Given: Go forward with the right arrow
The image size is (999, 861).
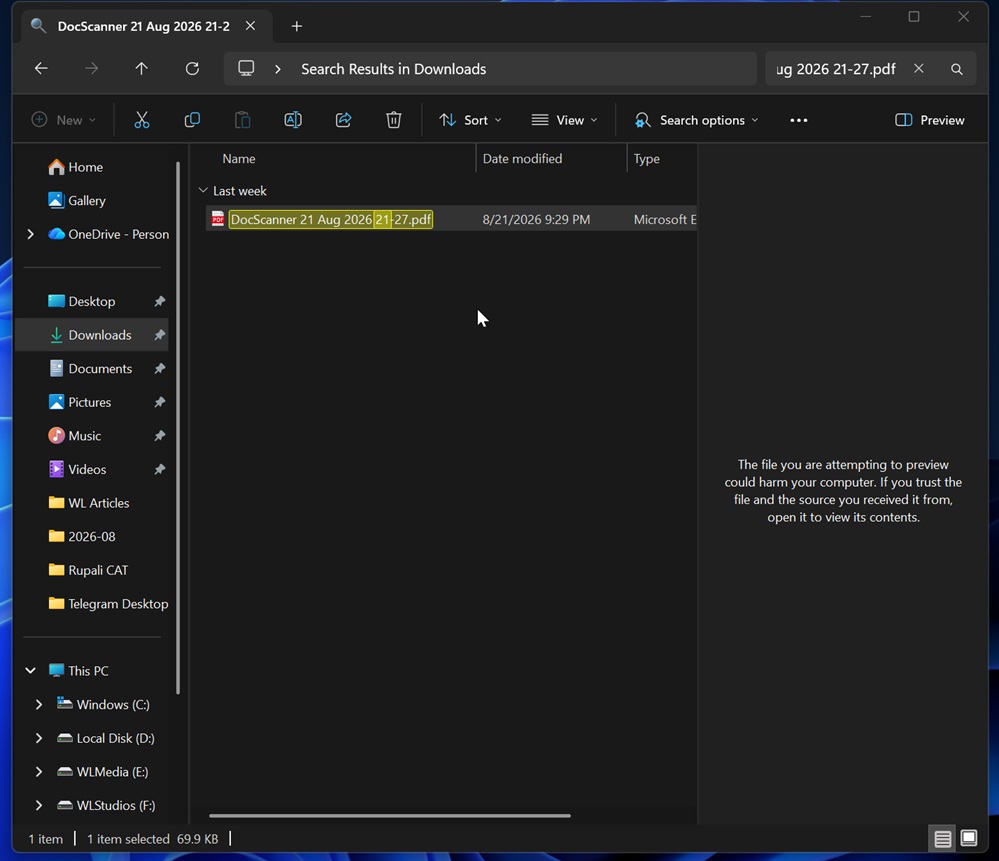Looking at the screenshot, I should (92, 68).
